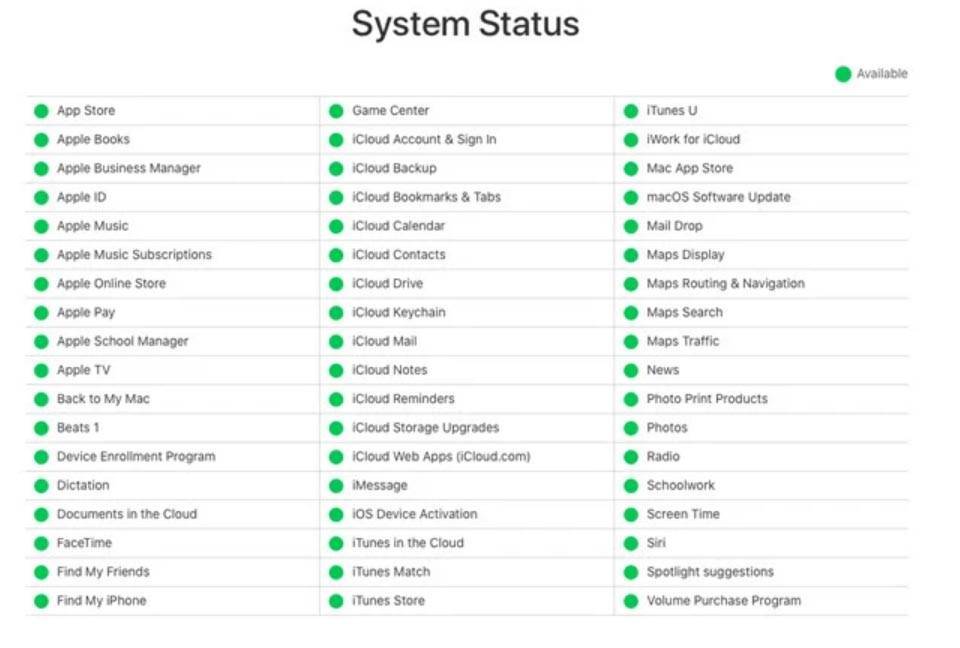
Task: Open the Apple School Manager entry
Action: coord(122,341)
